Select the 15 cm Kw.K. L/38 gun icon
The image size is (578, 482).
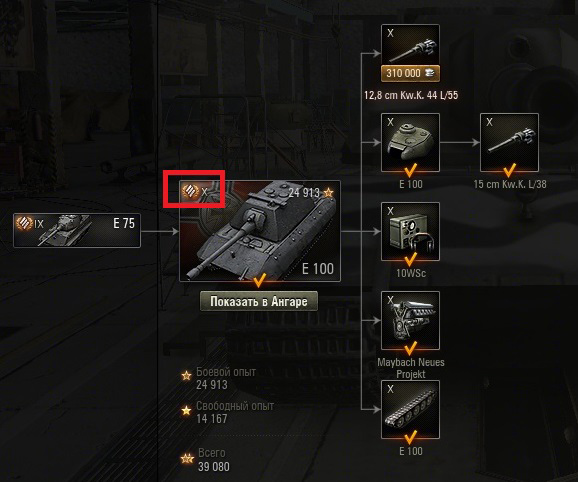tap(509, 142)
